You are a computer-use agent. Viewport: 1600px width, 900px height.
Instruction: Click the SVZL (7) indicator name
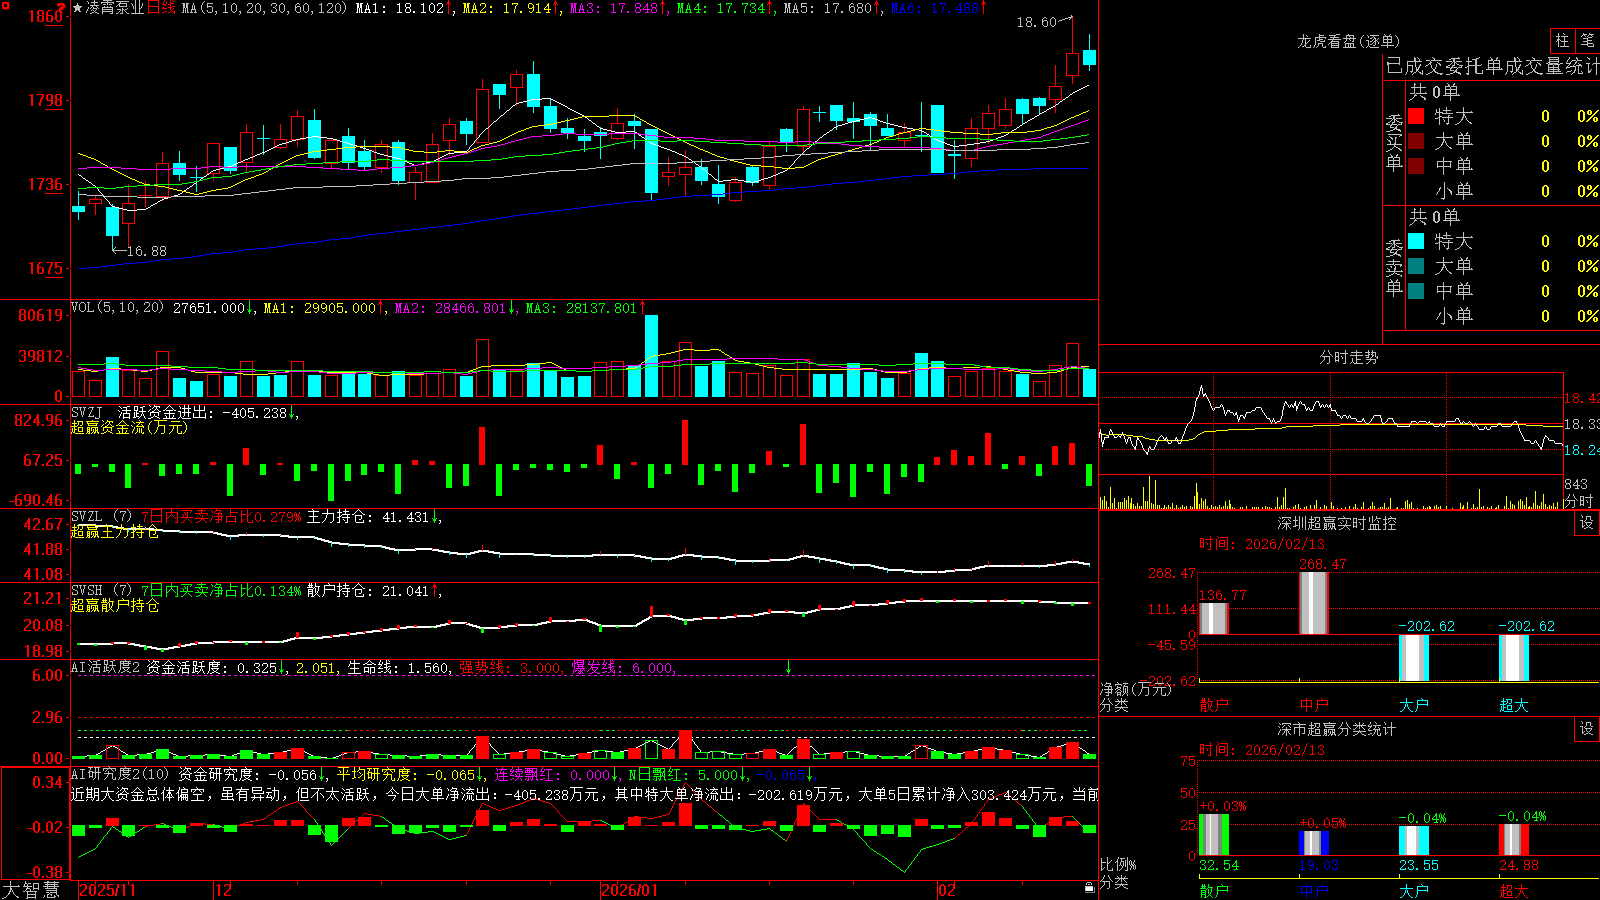101,517
